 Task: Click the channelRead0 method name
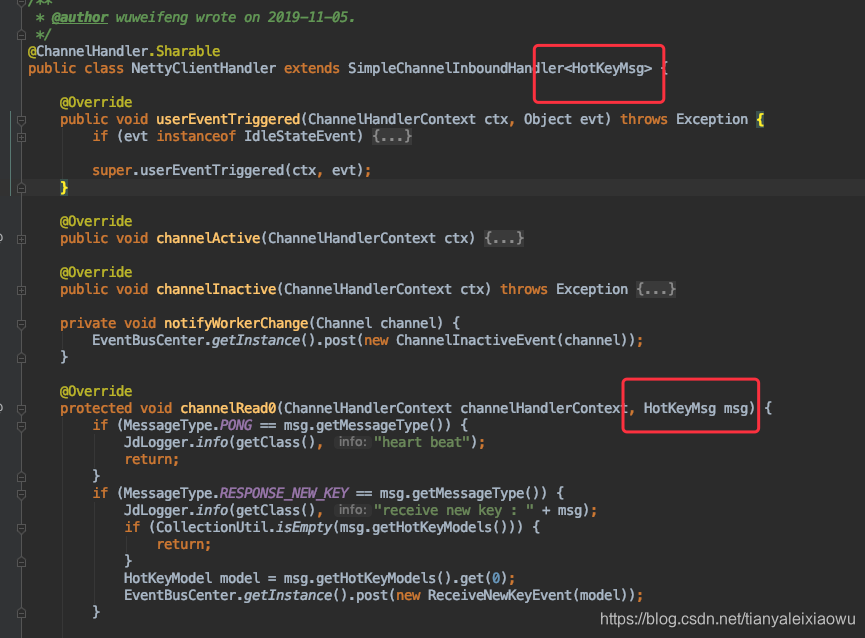[x=228, y=408]
